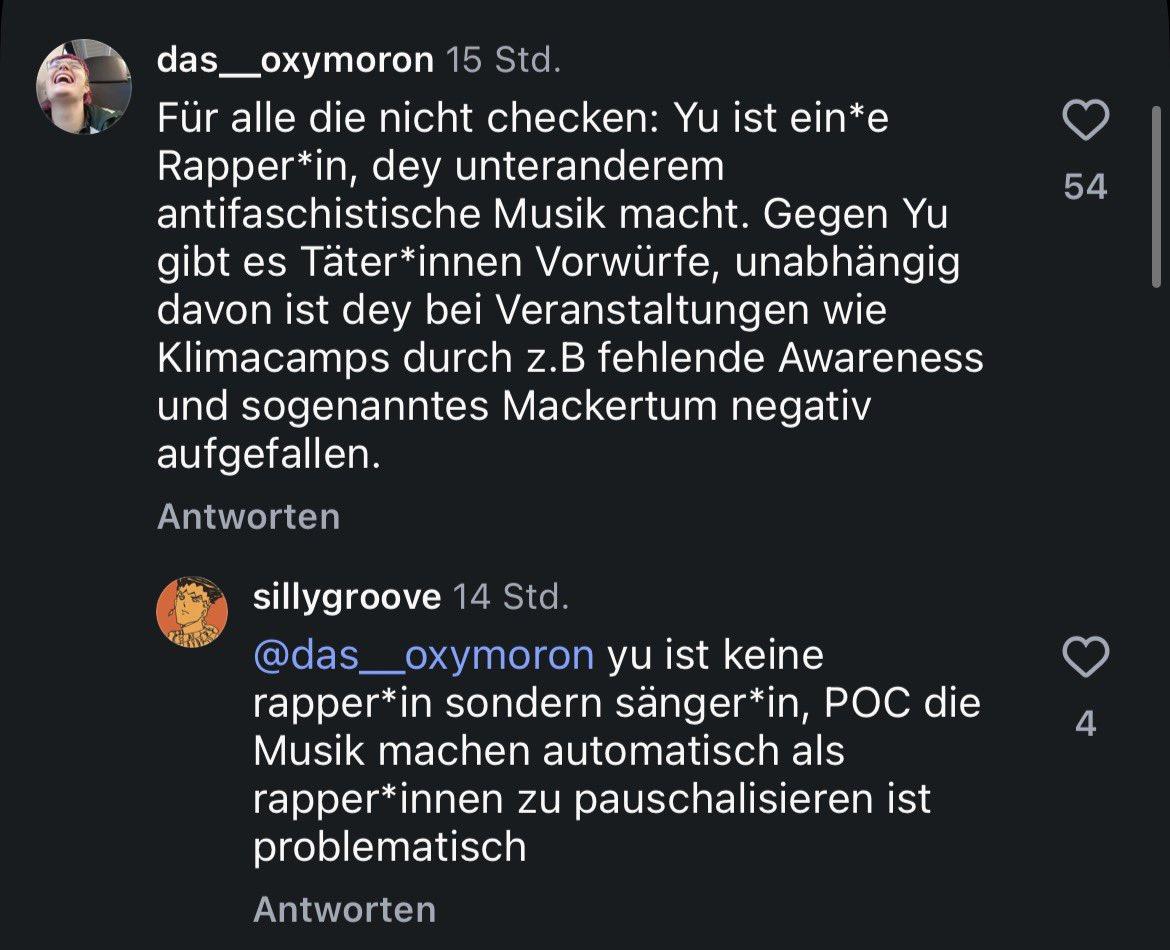The width and height of the screenshot is (1170, 950).
Task: Click the scrollbar thumb on the right
Action: click(x=1157, y=196)
